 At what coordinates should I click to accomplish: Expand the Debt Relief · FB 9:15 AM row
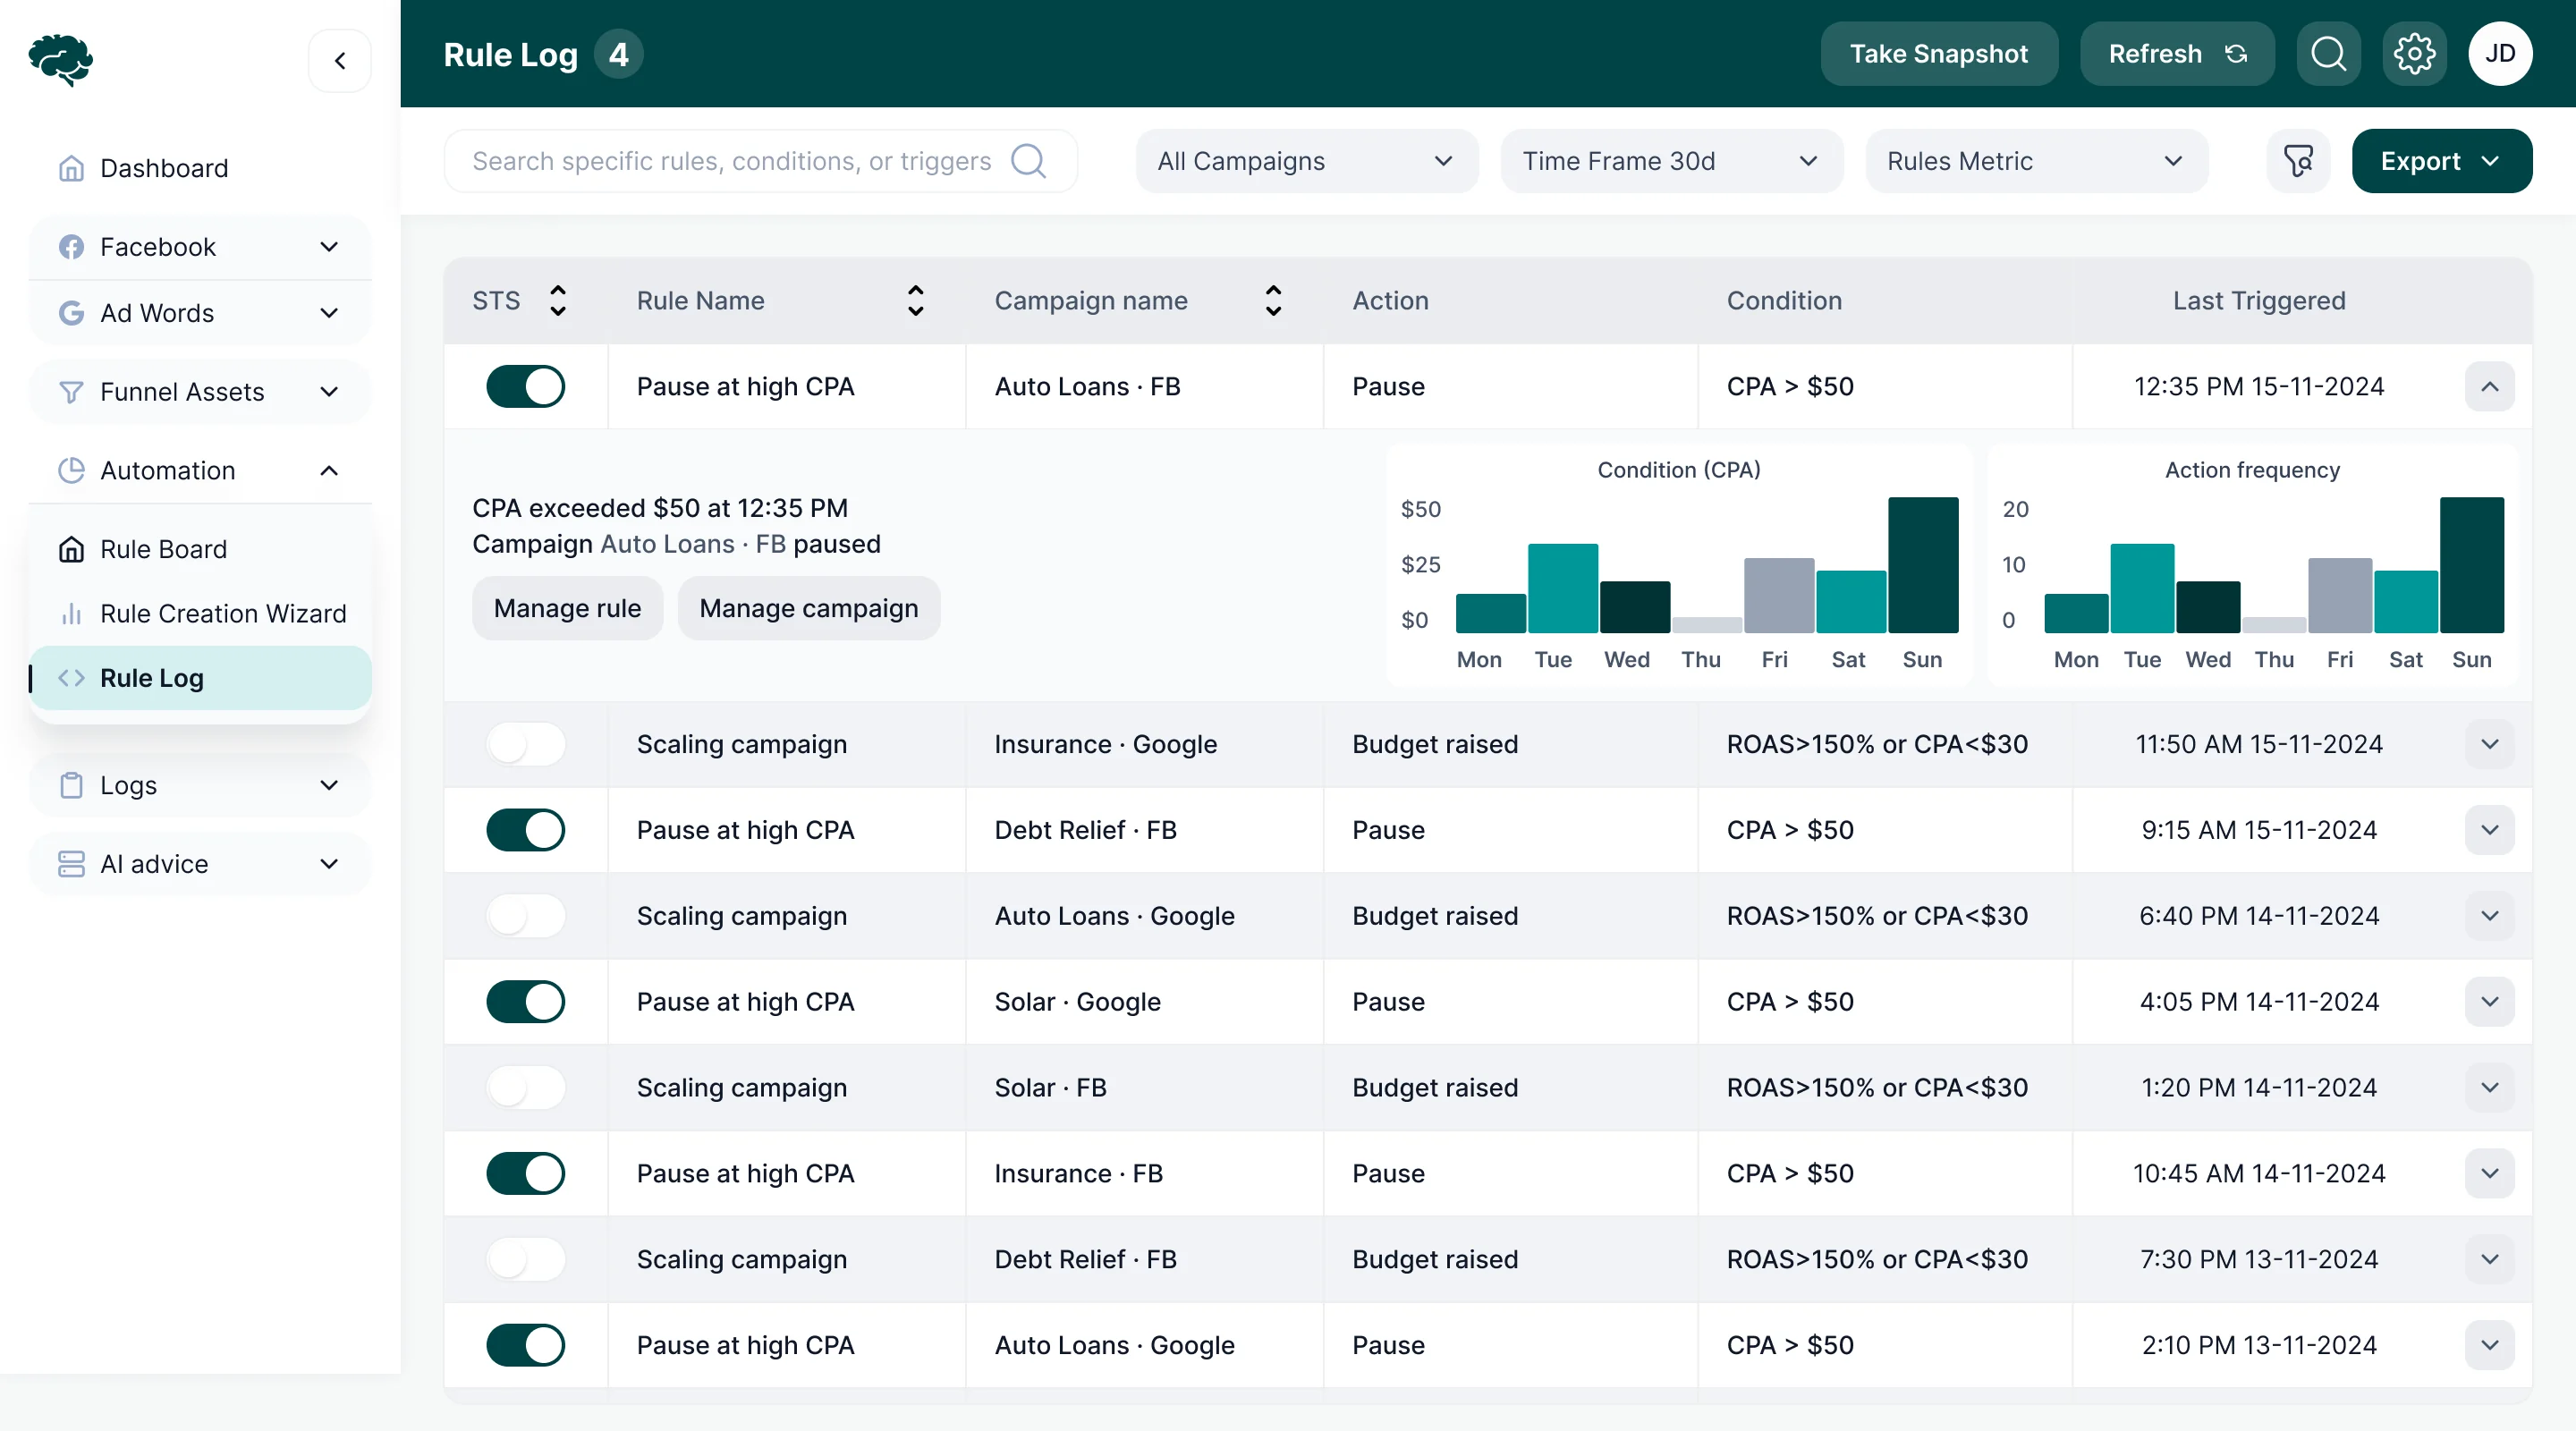(x=2489, y=830)
